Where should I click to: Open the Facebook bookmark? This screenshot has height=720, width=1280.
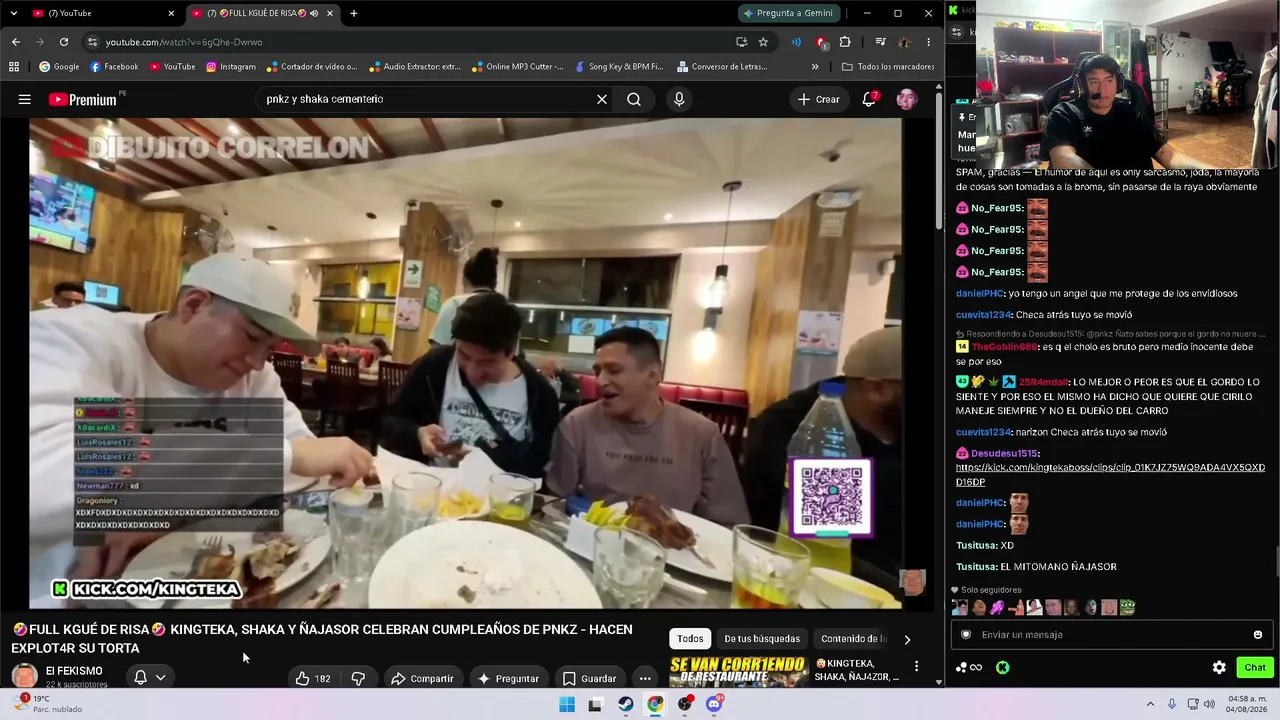[114, 67]
